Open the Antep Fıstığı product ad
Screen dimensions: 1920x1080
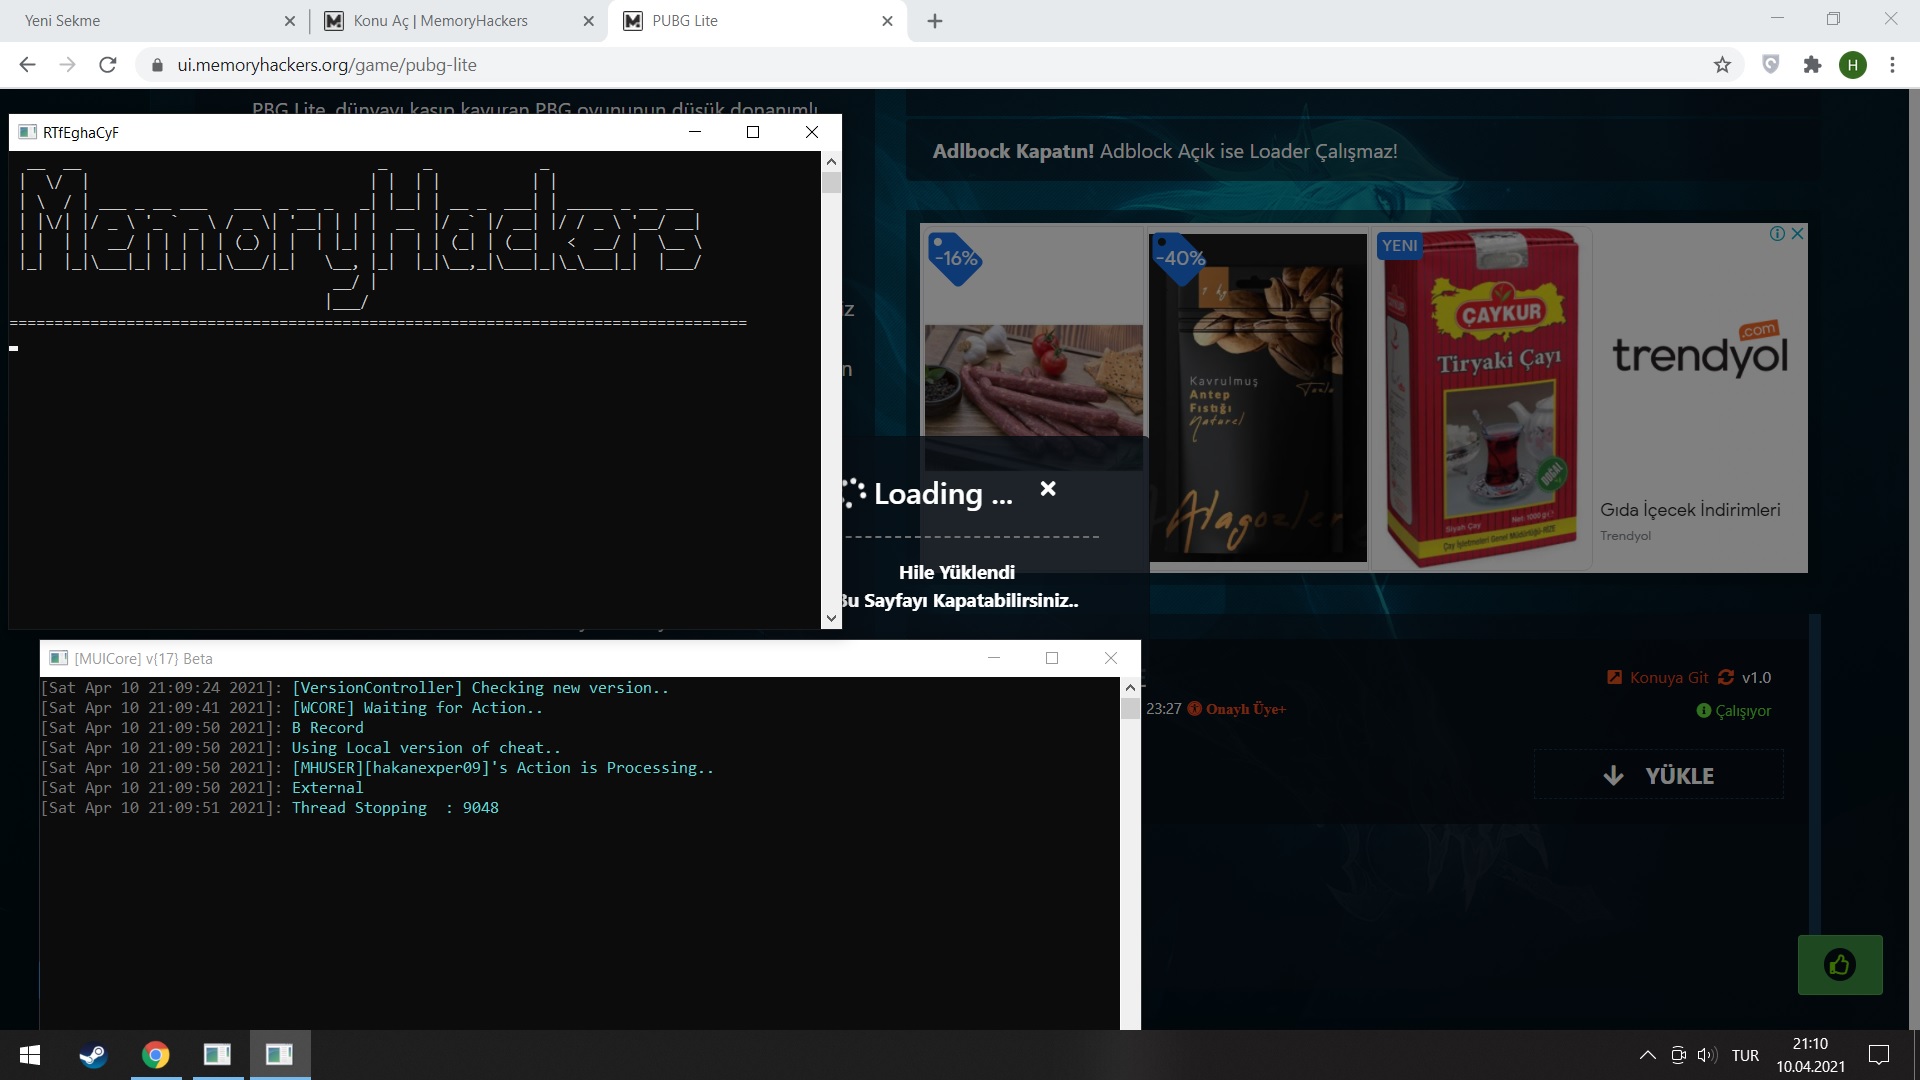click(1258, 398)
